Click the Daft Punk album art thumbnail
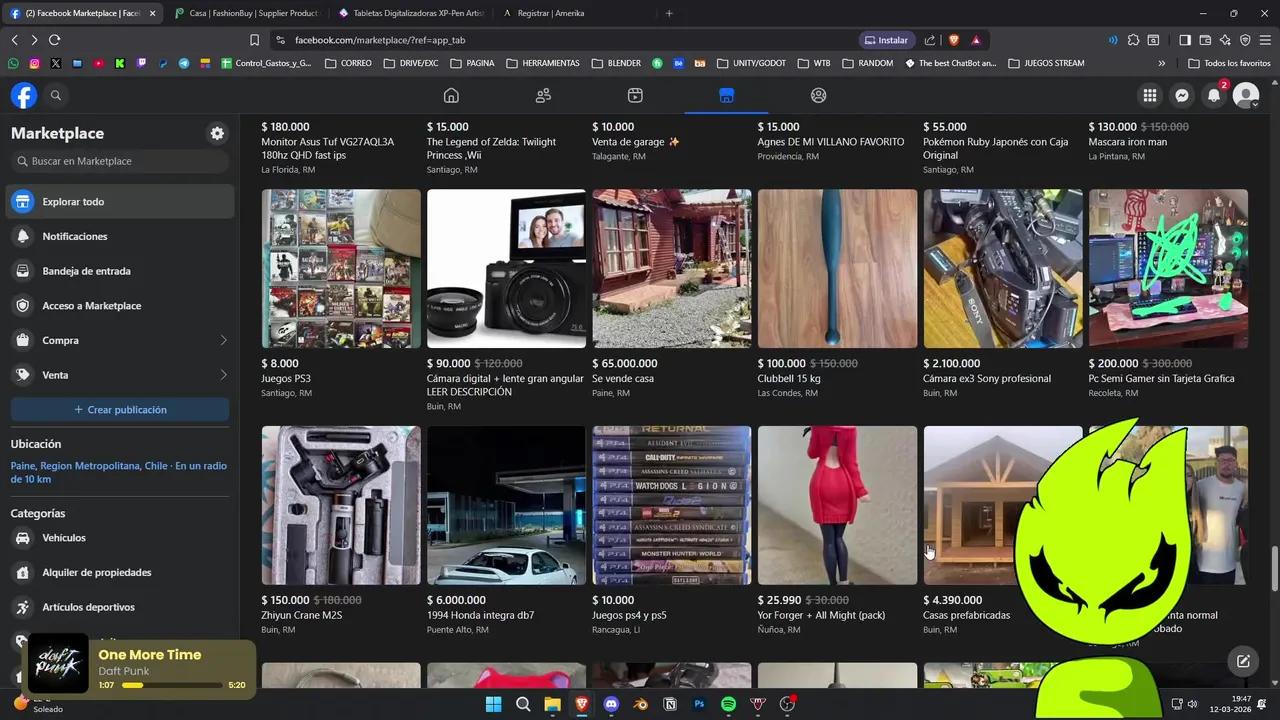Viewport: 1280px width, 720px height. pos(58,663)
